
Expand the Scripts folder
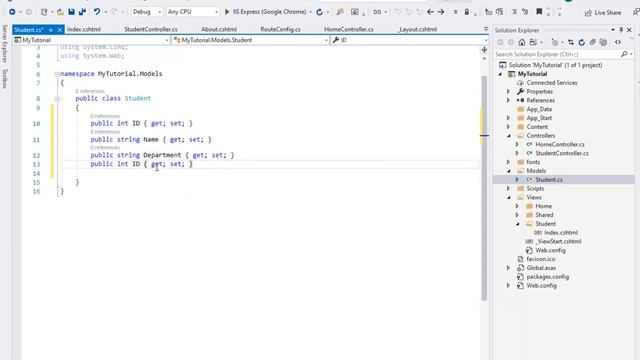(x=509, y=189)
